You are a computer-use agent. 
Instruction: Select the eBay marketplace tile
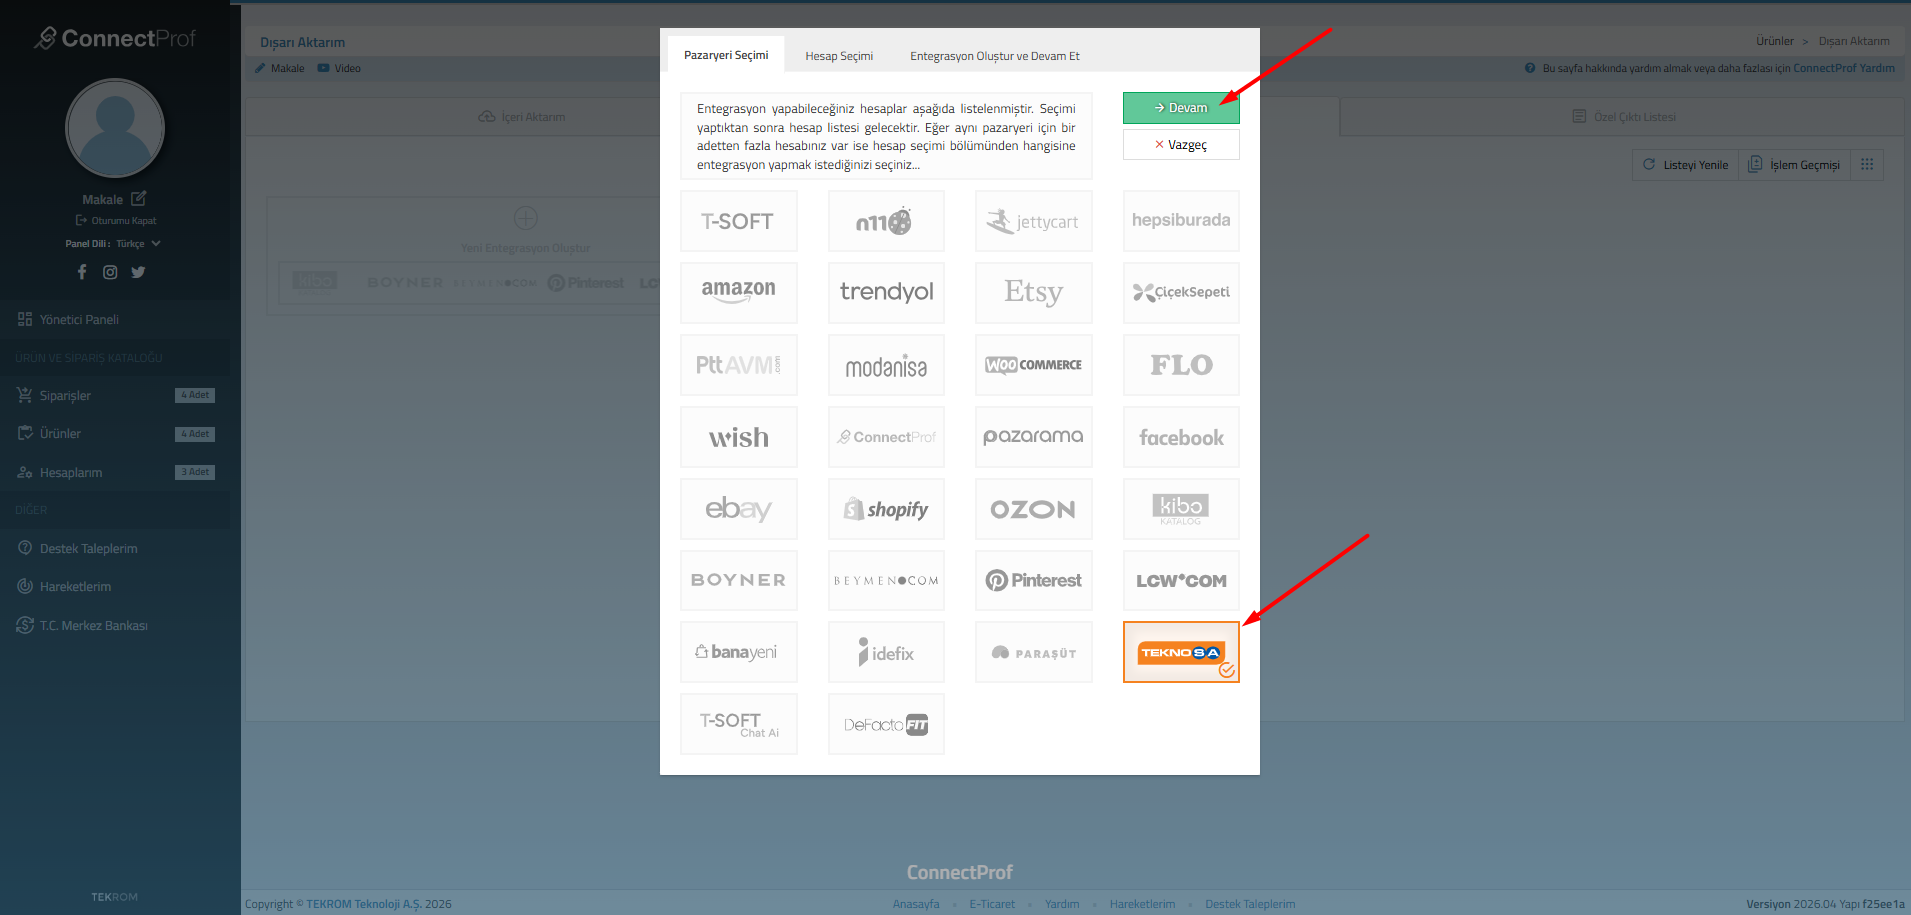click(x=738, y=509)
